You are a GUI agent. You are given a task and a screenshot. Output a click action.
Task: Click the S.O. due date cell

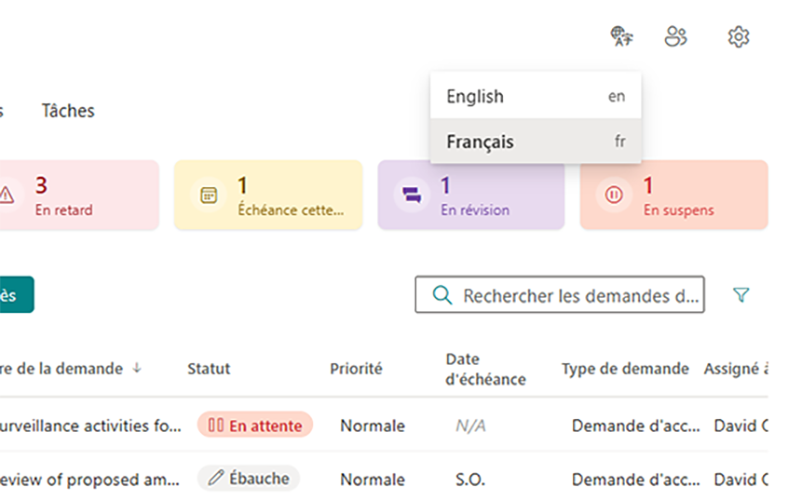[x=470, y=480]
